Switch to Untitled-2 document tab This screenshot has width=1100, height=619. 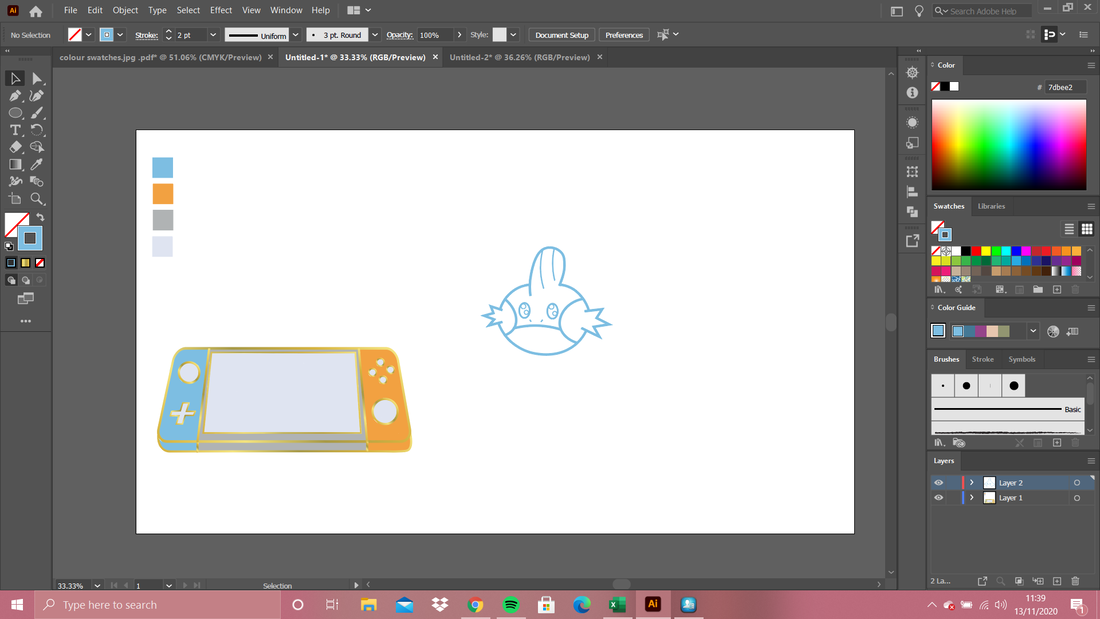520,58
